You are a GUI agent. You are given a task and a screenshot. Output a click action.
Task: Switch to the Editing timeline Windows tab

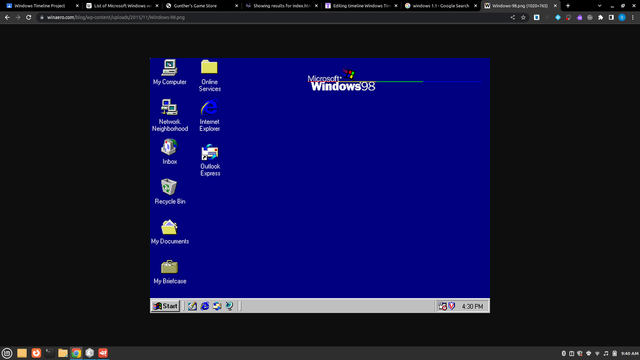click(362, 6)
